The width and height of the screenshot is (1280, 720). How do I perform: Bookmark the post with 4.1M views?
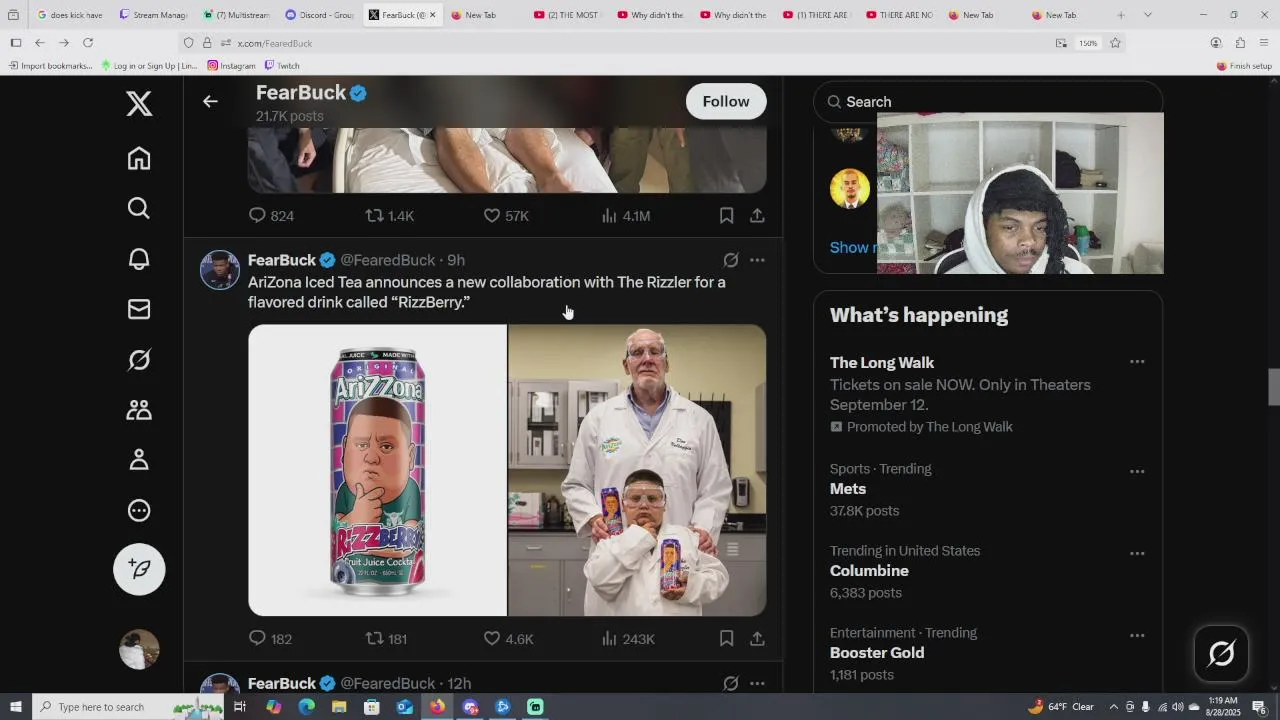(x=727, y=215)
